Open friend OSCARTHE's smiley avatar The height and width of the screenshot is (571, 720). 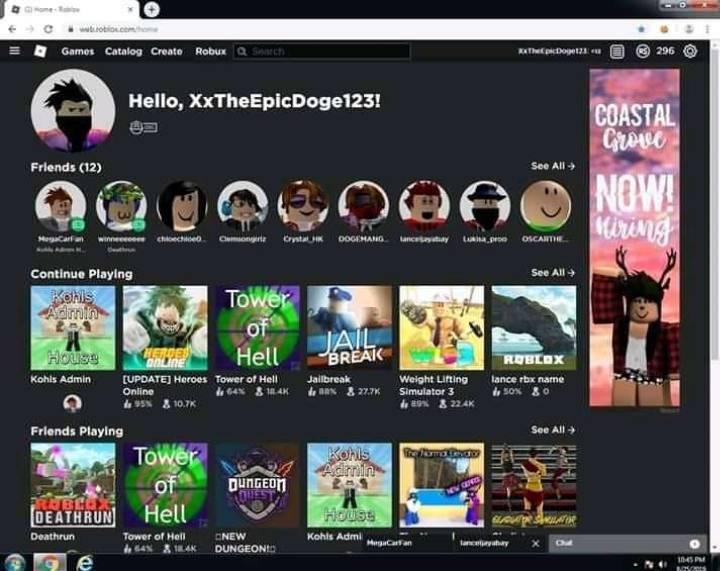pos(546,205)
